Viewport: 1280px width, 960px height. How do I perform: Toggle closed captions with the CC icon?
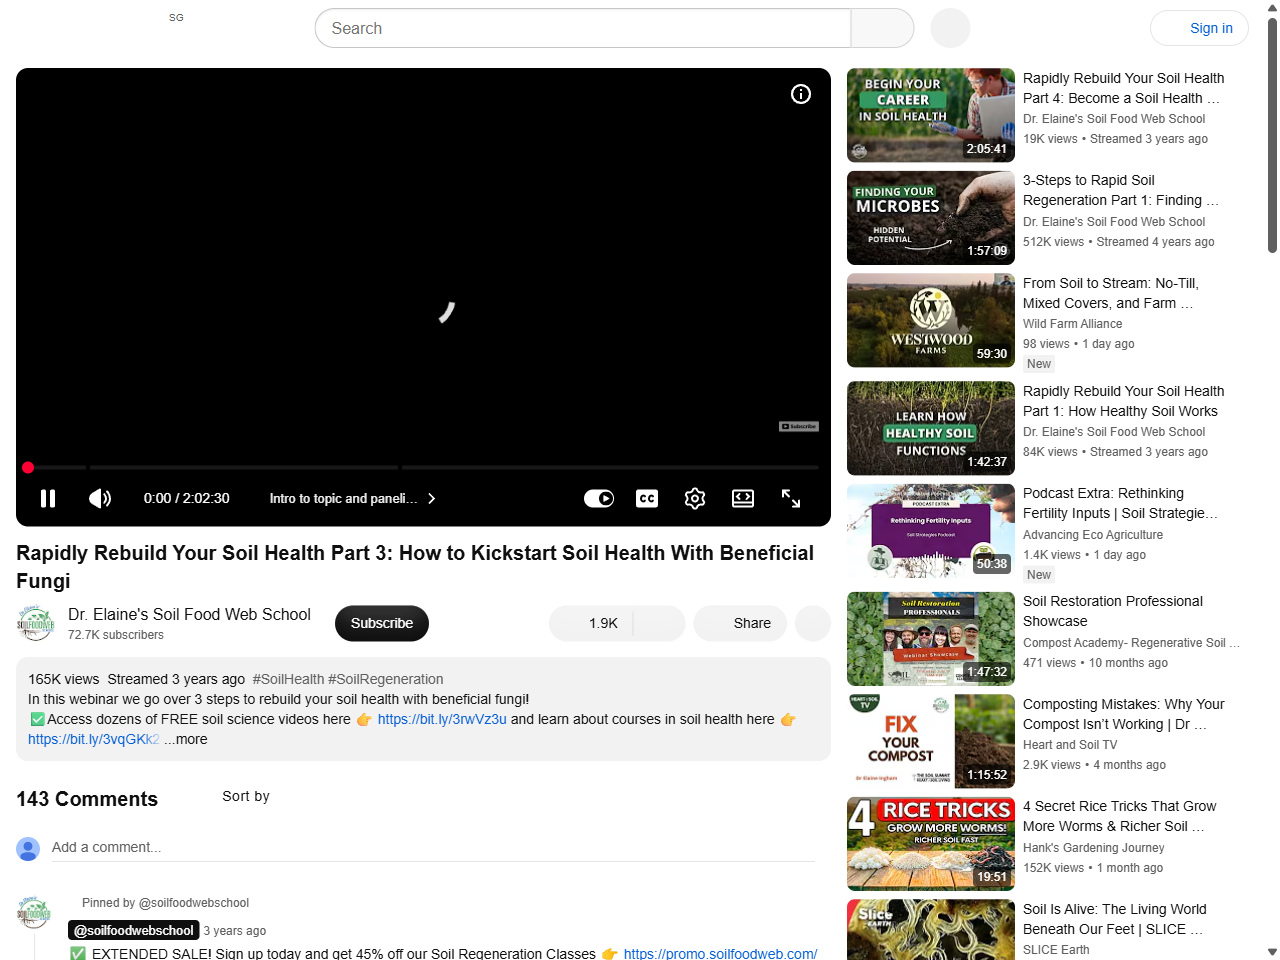pos(647,498)
